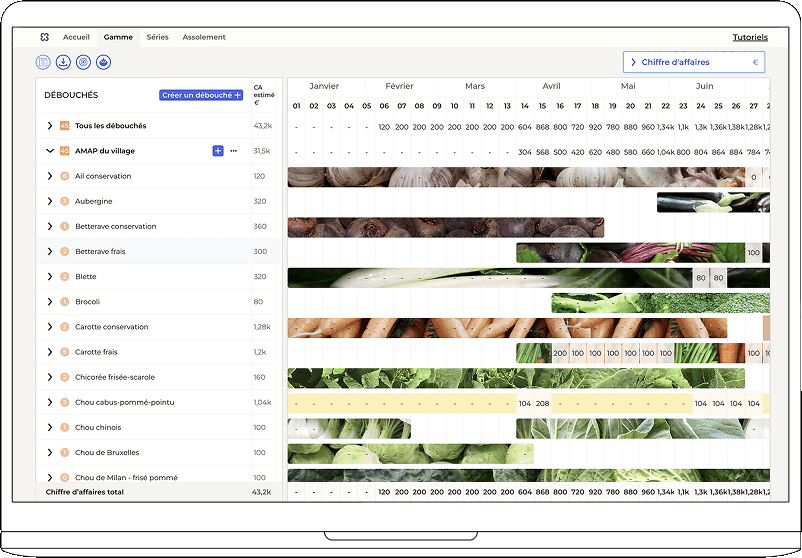Click the target circle toolbar icon
This screenshot has width=802, height=558.
(x=83, y=62)
